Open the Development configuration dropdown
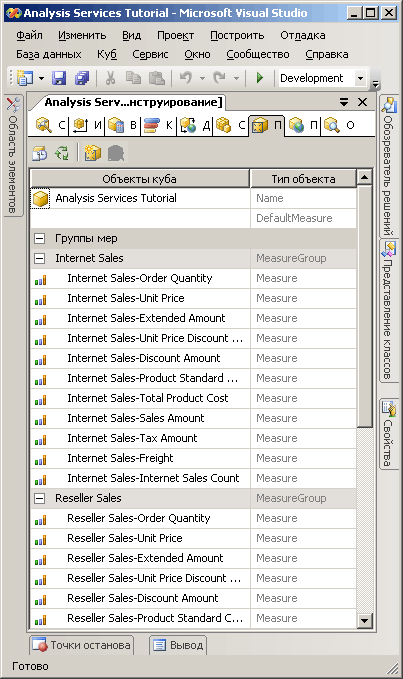The height and width of the screenshot is (679, 403). [x=360, y=78]
